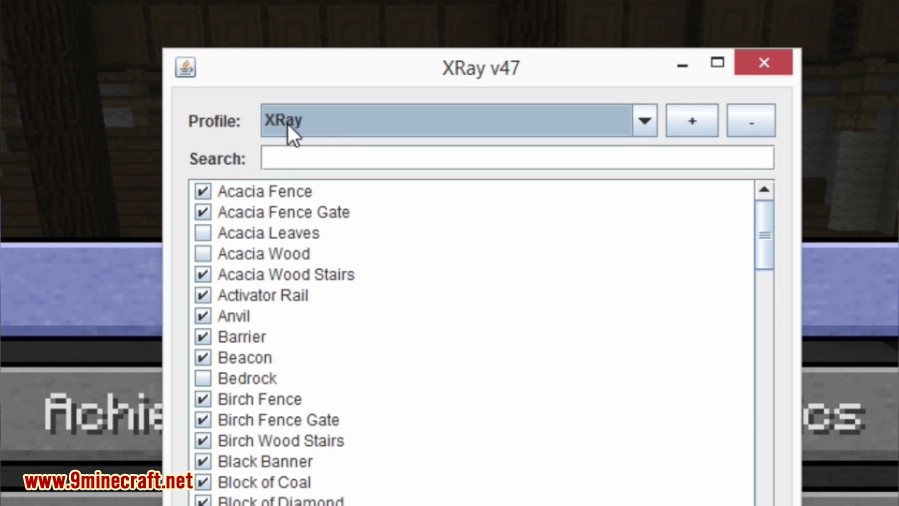Viewport: 899px width, 506px height.
Task: Click the XRay profile combo box
Action: [x=446, y=121]
